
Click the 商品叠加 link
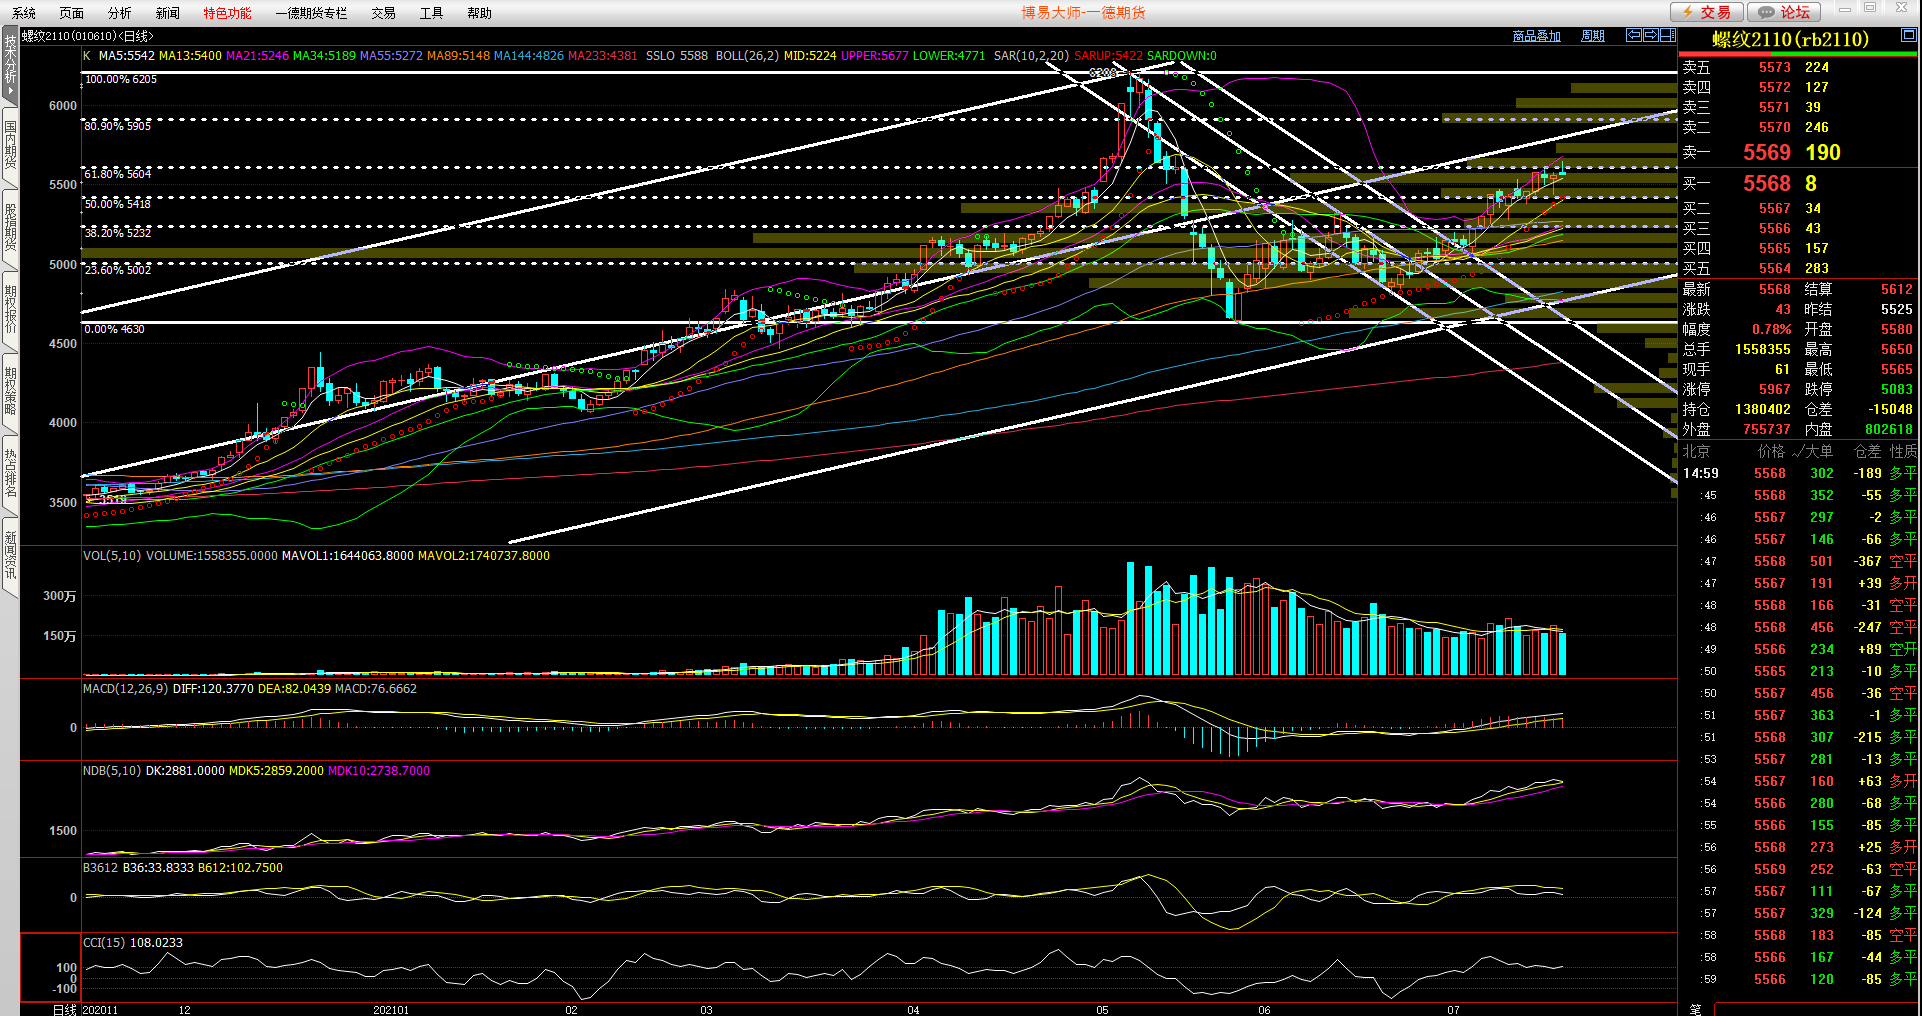[1536, 36]
